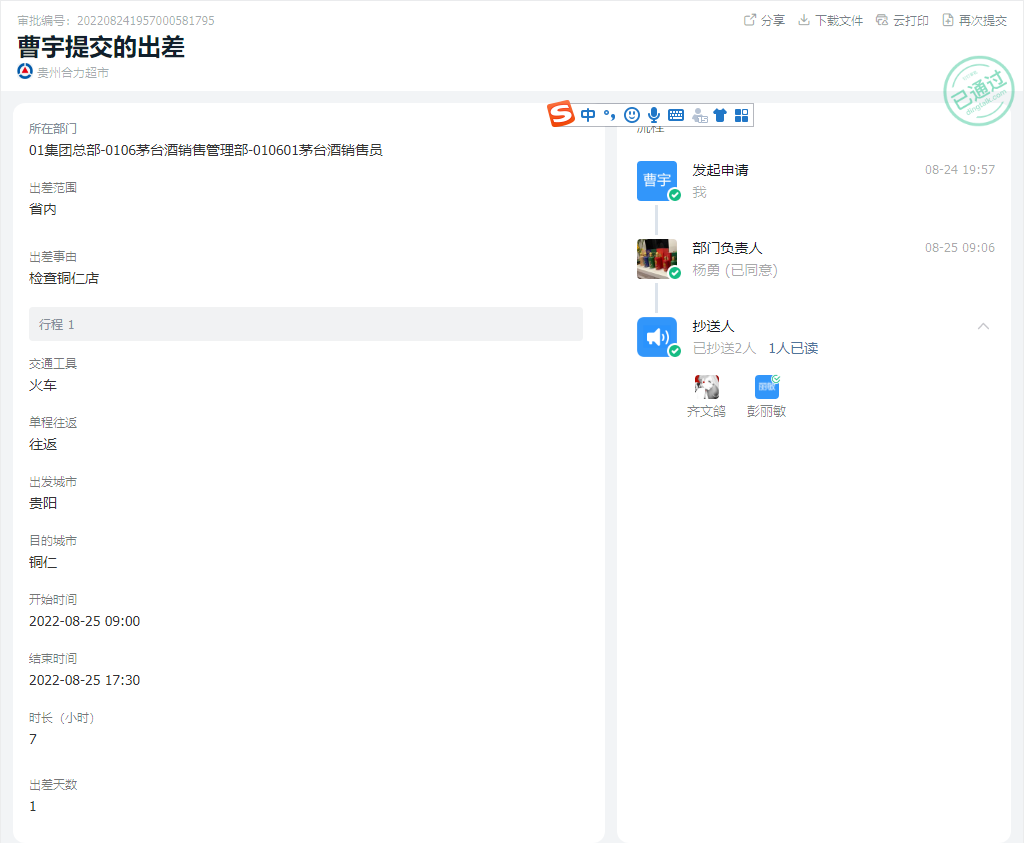
Task: Click 曹宇 applicant avatar
Action: pos(657,180)
